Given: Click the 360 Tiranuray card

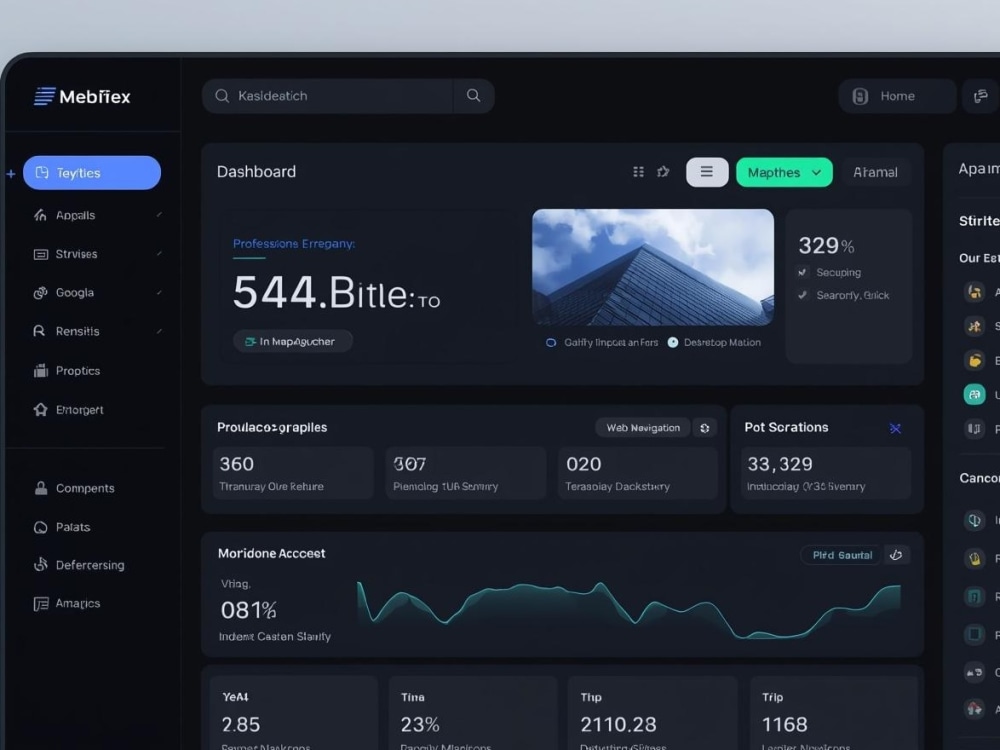Looking at the screenshot, I should tap(293, 473).
